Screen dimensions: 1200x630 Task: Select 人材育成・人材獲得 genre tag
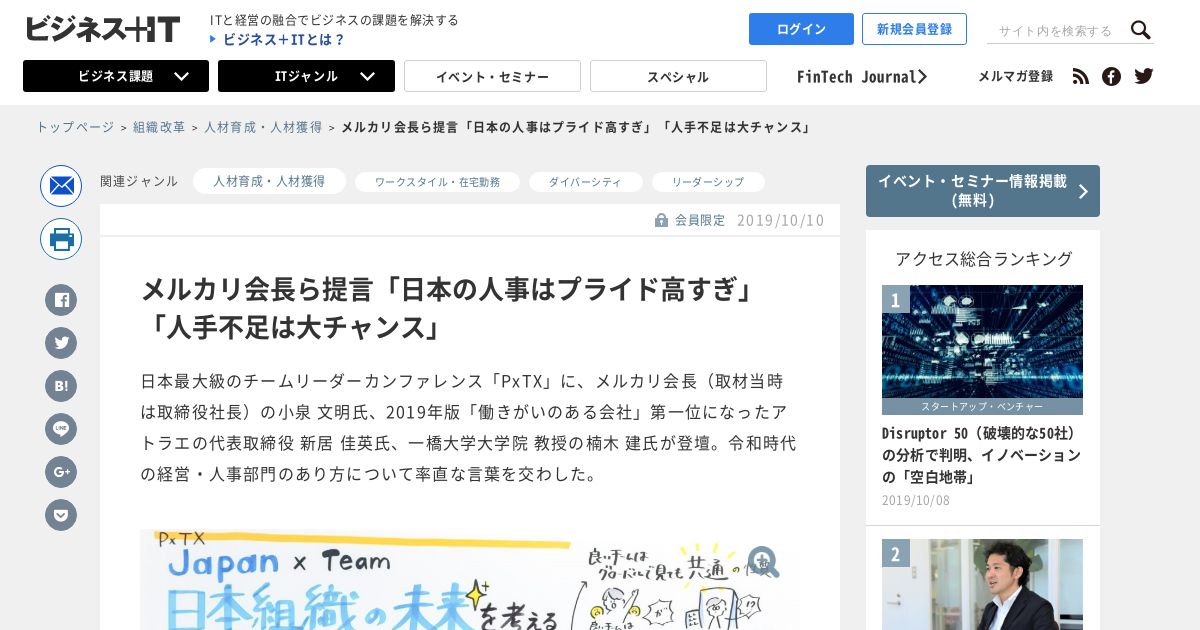tap(269, 181)
